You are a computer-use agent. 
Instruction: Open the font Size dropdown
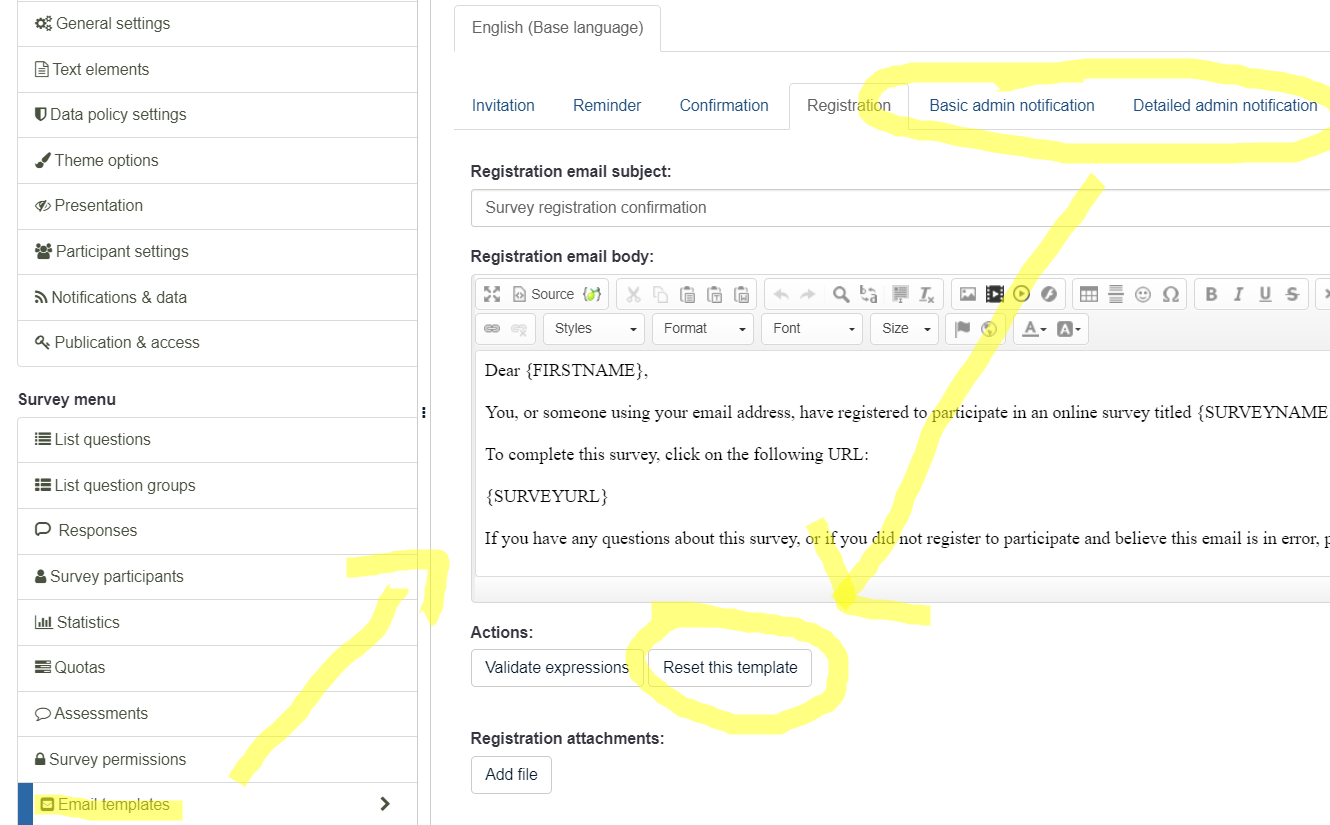click(905, 328)
